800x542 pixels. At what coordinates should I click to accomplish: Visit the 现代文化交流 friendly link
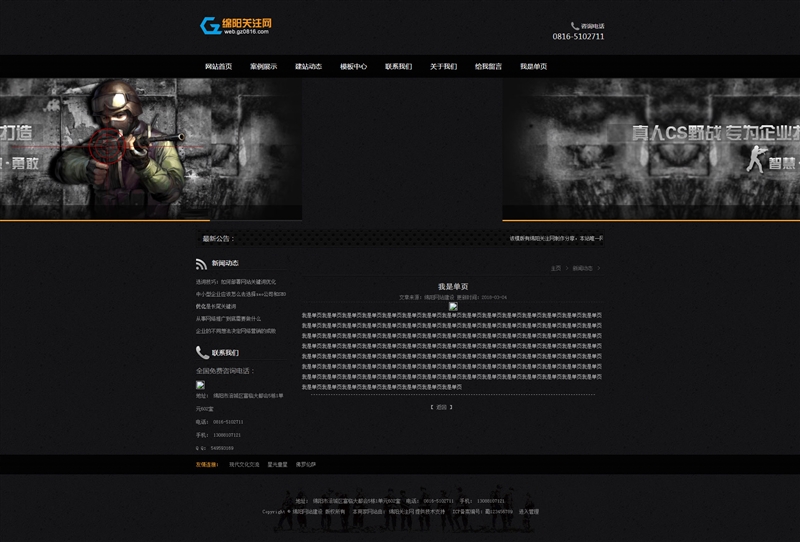coord(244,464)
